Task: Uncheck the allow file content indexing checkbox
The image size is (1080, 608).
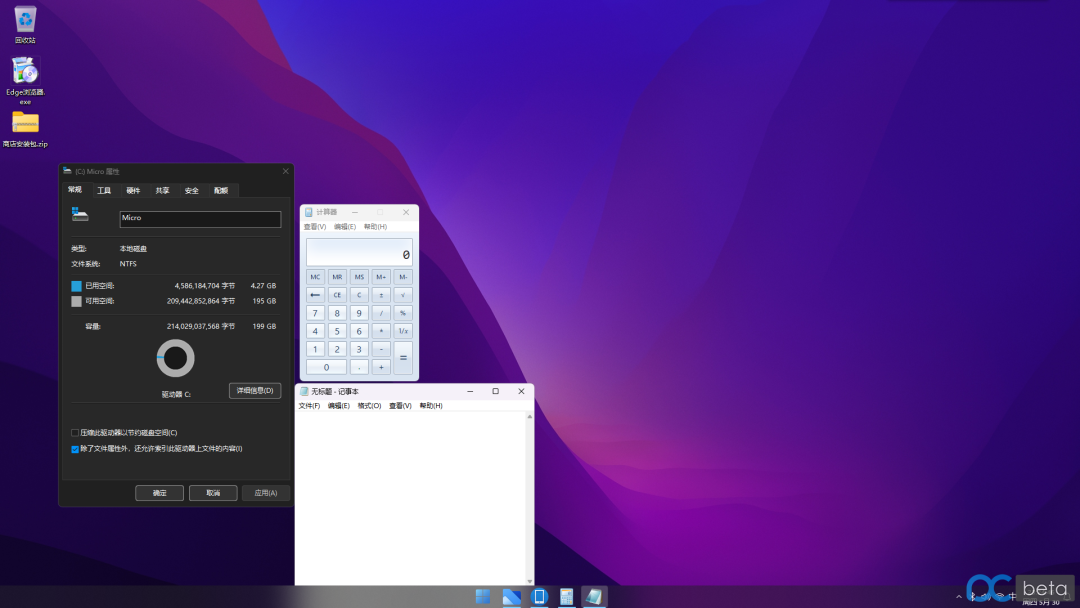Action: point(75,449)
